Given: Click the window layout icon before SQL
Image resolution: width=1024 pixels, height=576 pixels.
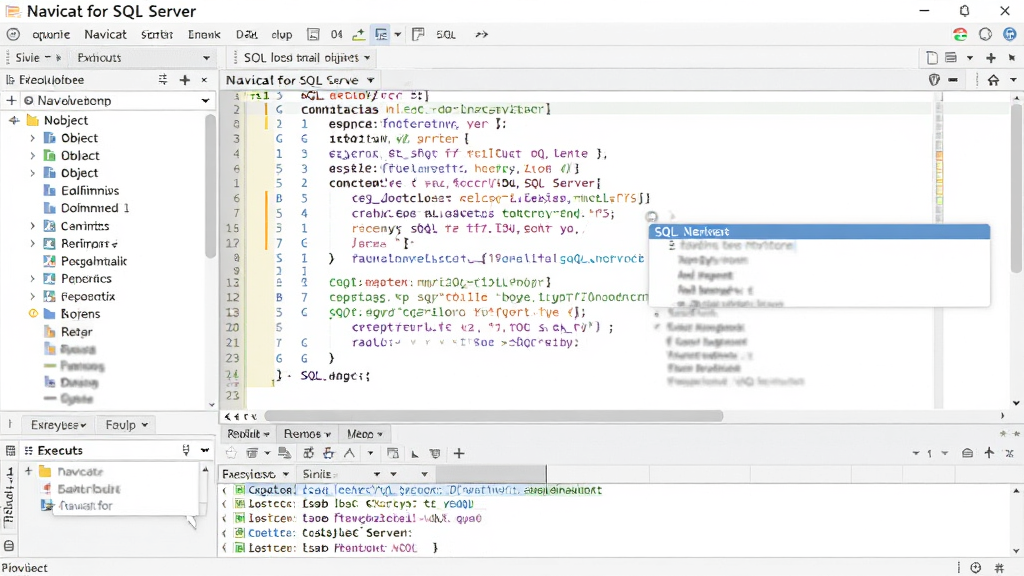Looking at the screenshot, I should click(418, 35).
